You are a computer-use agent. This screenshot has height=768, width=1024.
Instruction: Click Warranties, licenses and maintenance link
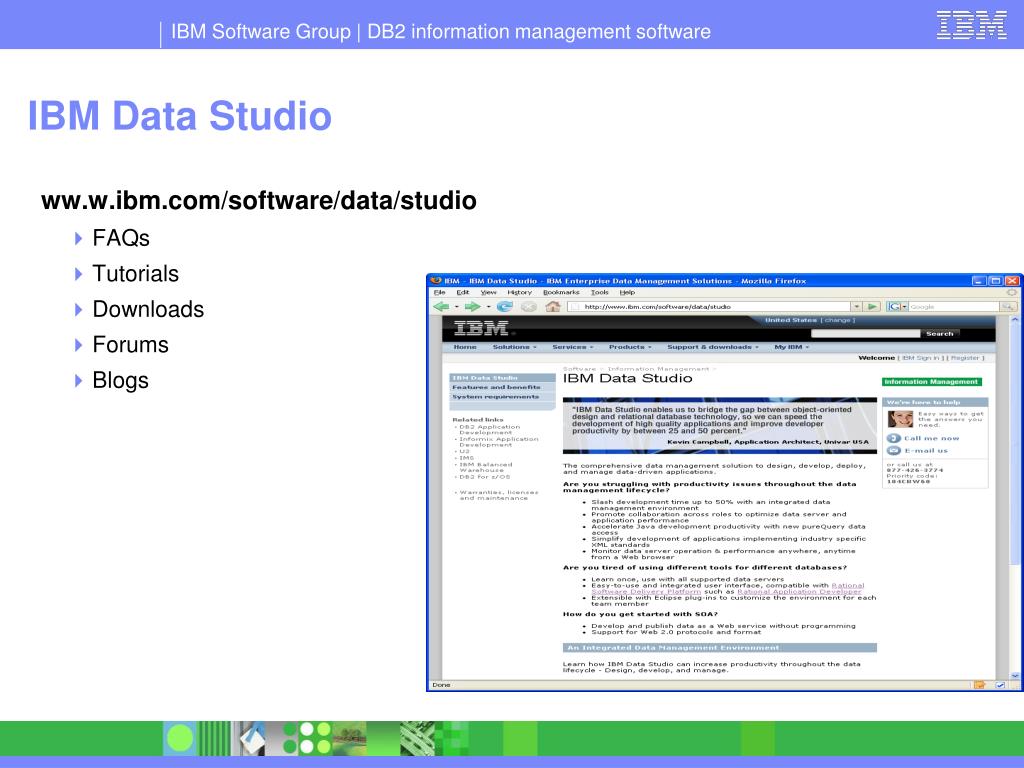click(x=499, y=495)
